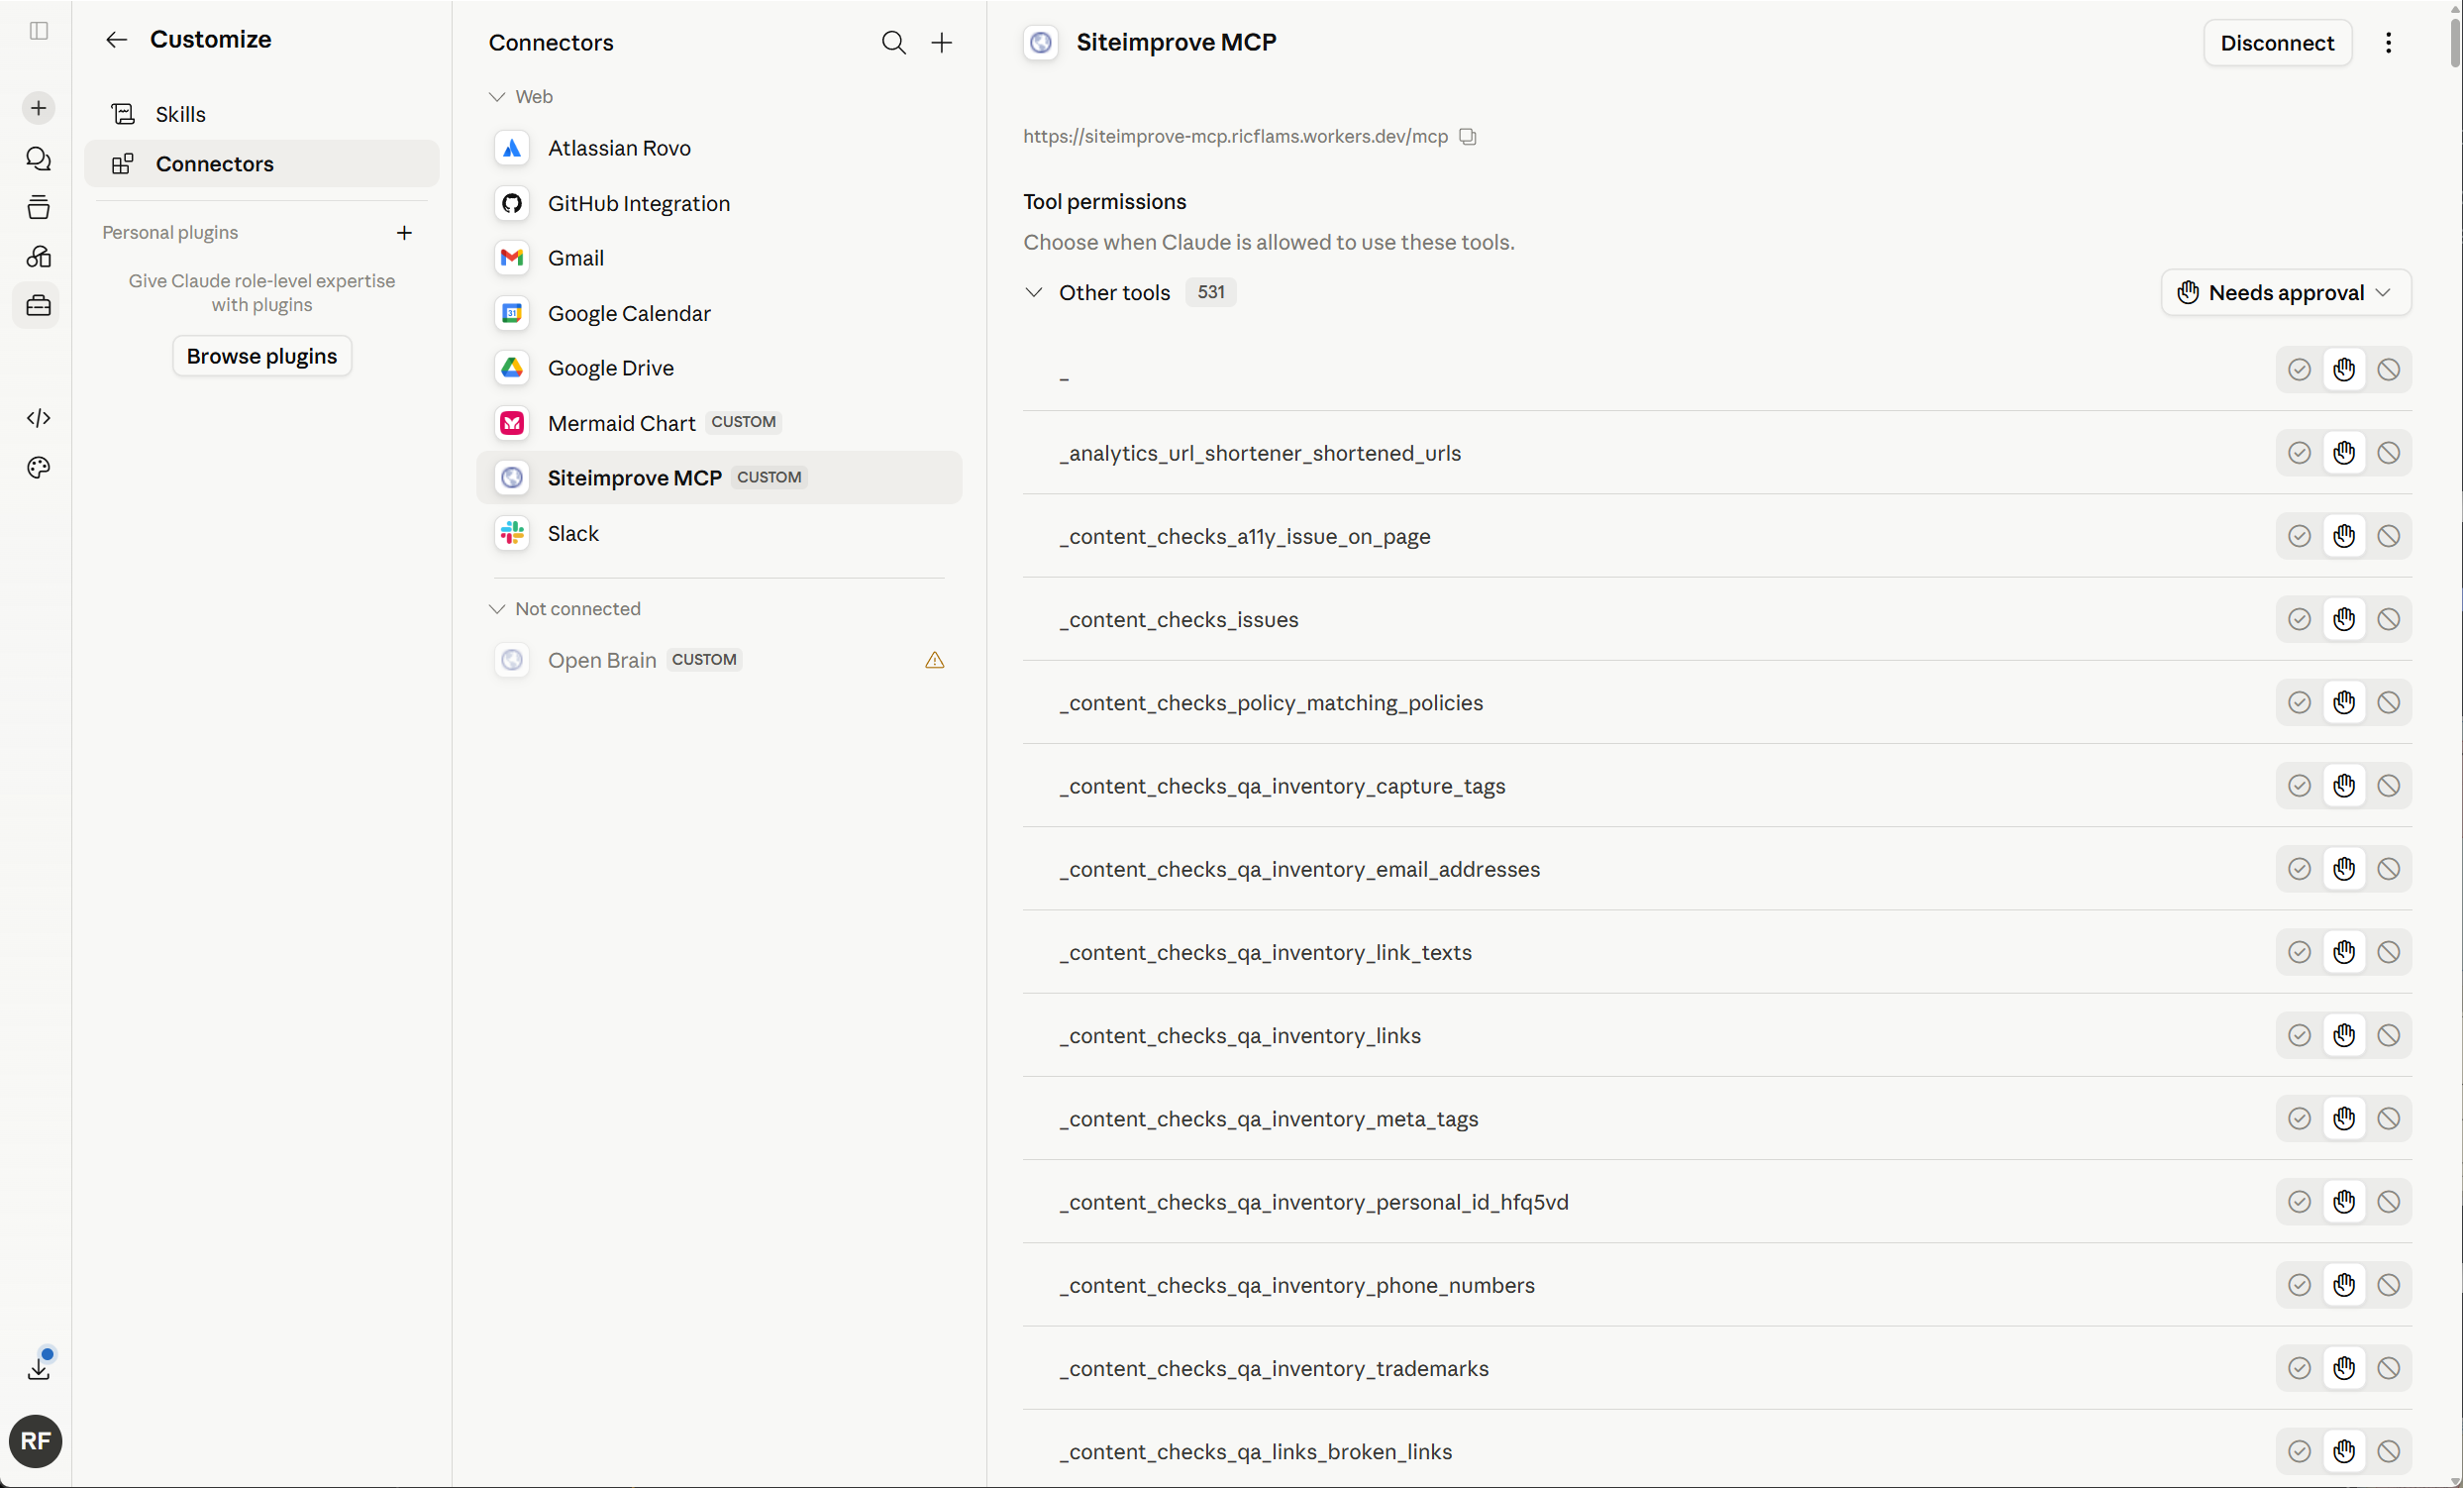Add a personal plugin with plus icon

pyautogui.click(x=404, y=232)
